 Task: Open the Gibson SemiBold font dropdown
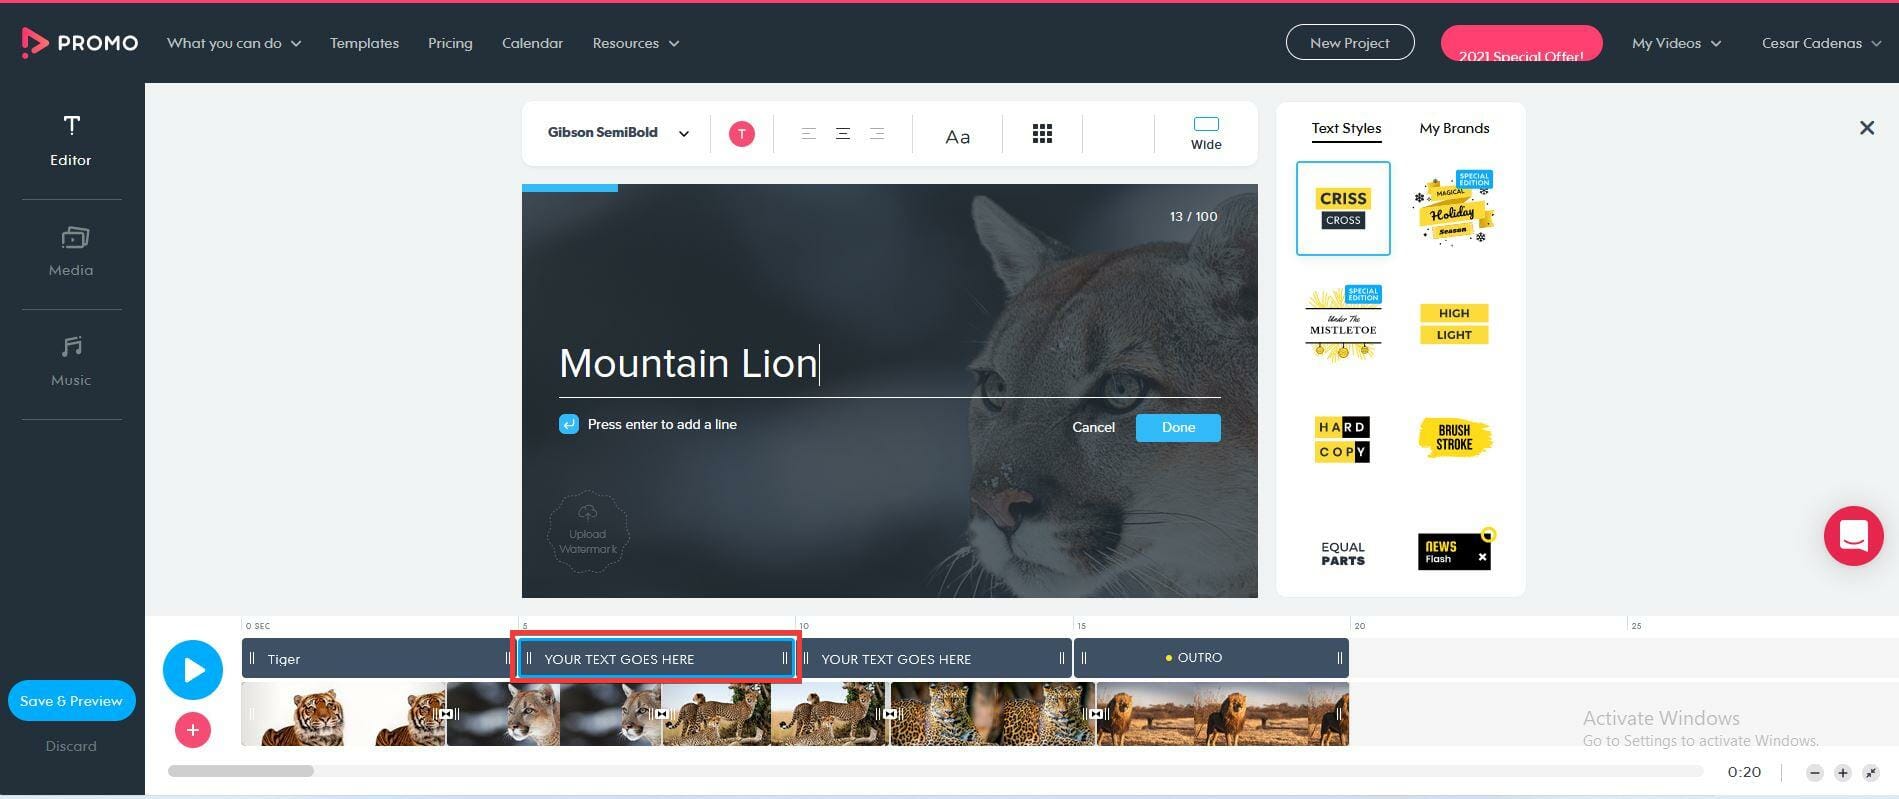618,133
